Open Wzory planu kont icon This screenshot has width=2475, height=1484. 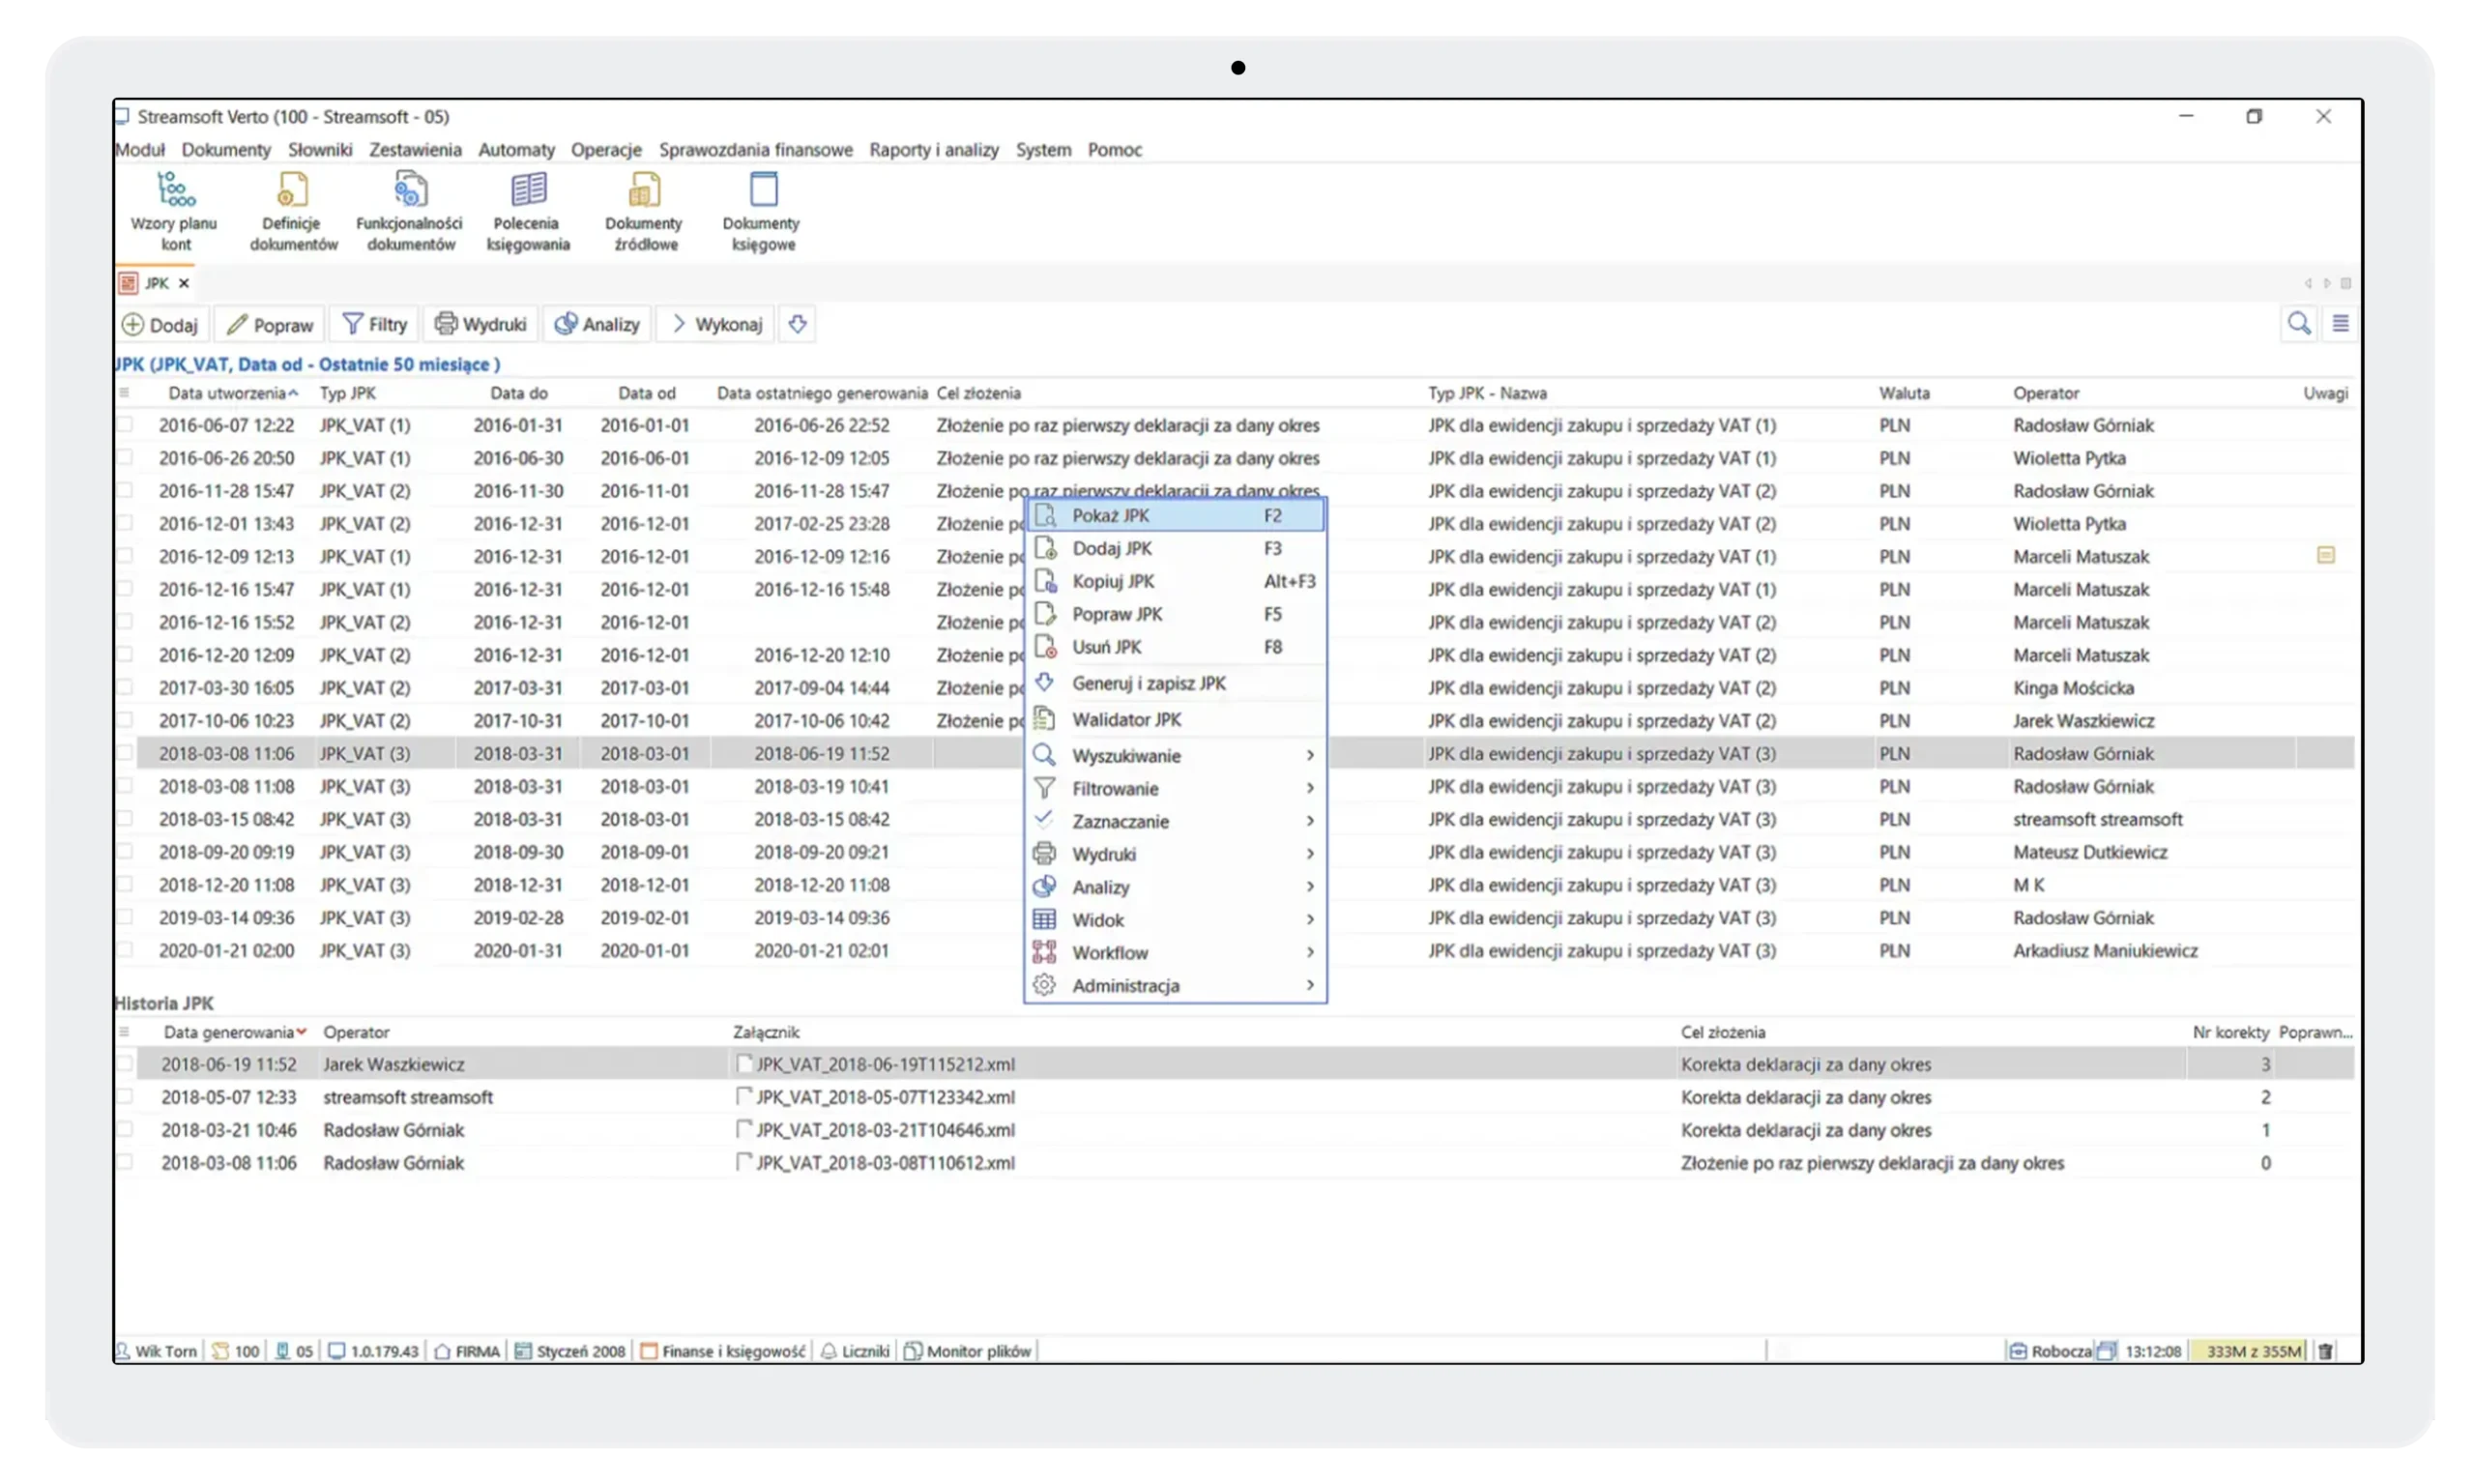tap(175, 190)
